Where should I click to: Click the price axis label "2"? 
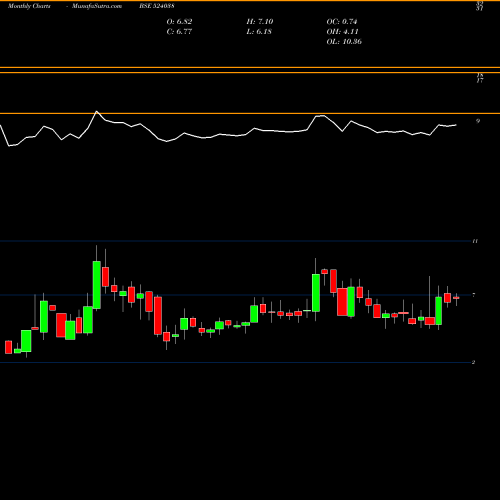473,362
